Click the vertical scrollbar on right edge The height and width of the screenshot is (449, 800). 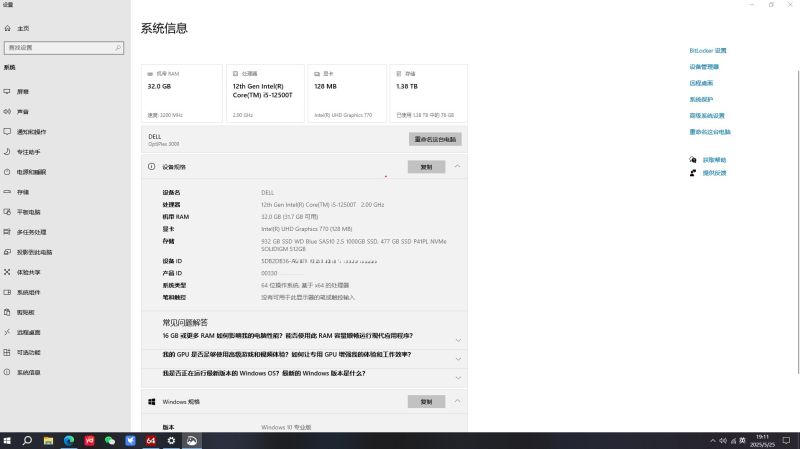(798, 222)
